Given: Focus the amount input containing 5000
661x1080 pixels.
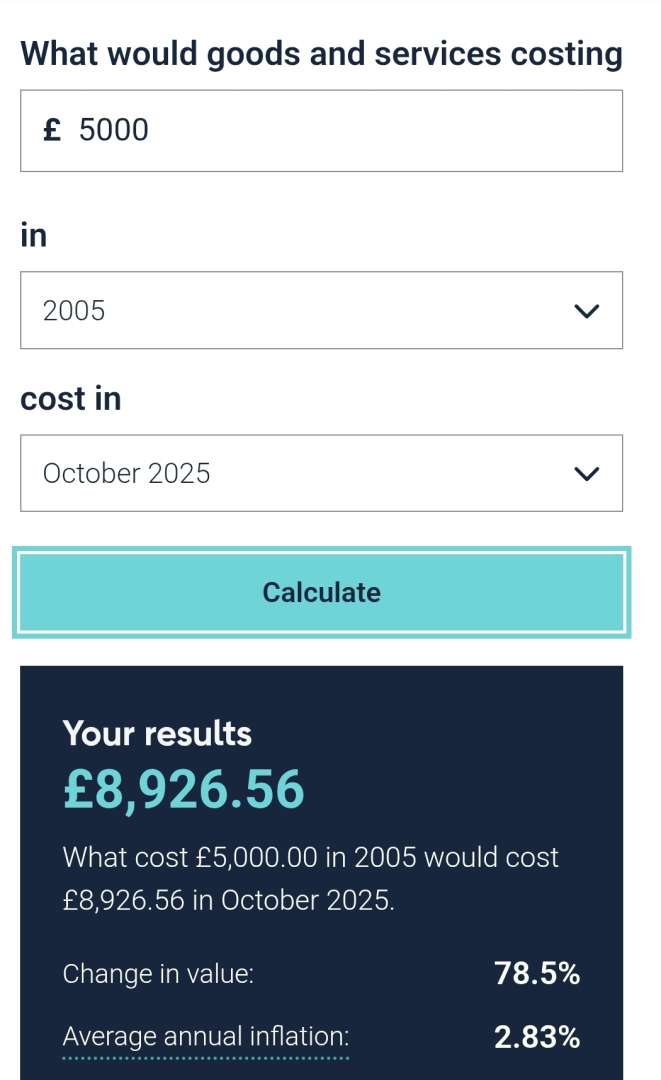Looking at the screenshot, I should pyautogui.click(x=340, y=130).
